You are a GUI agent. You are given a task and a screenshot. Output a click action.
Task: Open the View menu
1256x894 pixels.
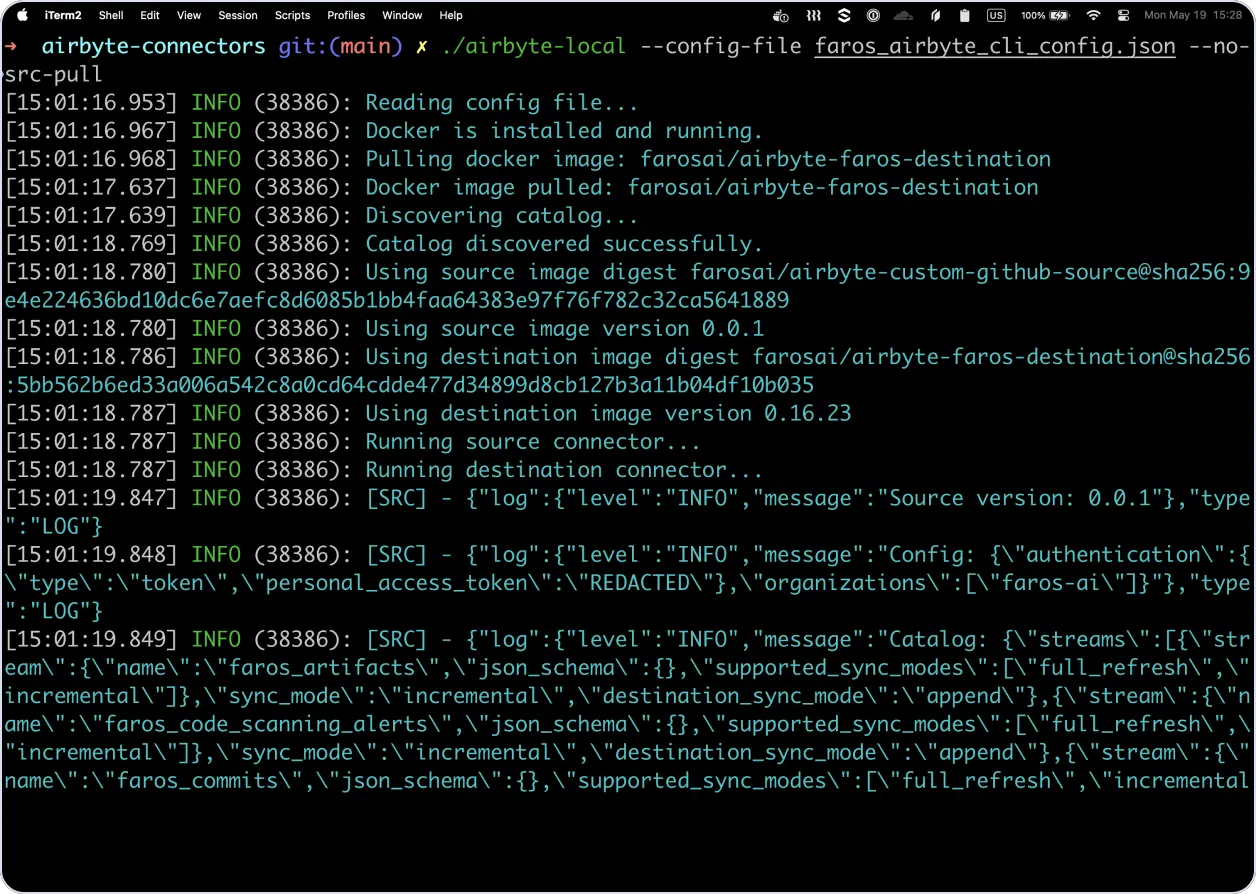(x=189, y=15)
